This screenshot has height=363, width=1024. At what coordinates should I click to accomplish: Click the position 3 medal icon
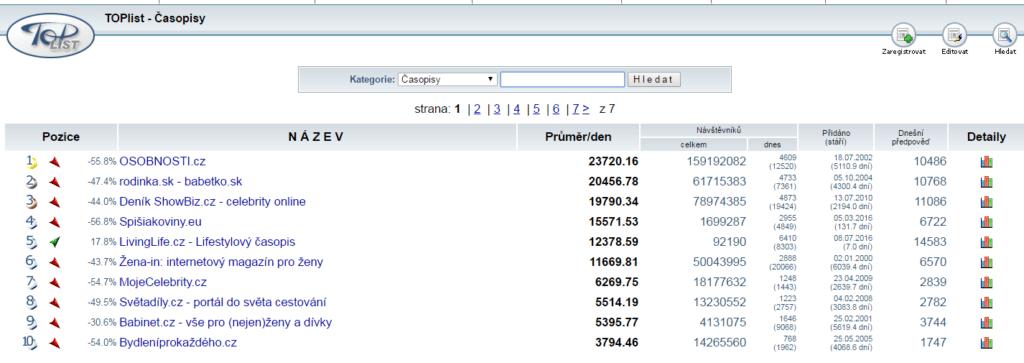31,202
